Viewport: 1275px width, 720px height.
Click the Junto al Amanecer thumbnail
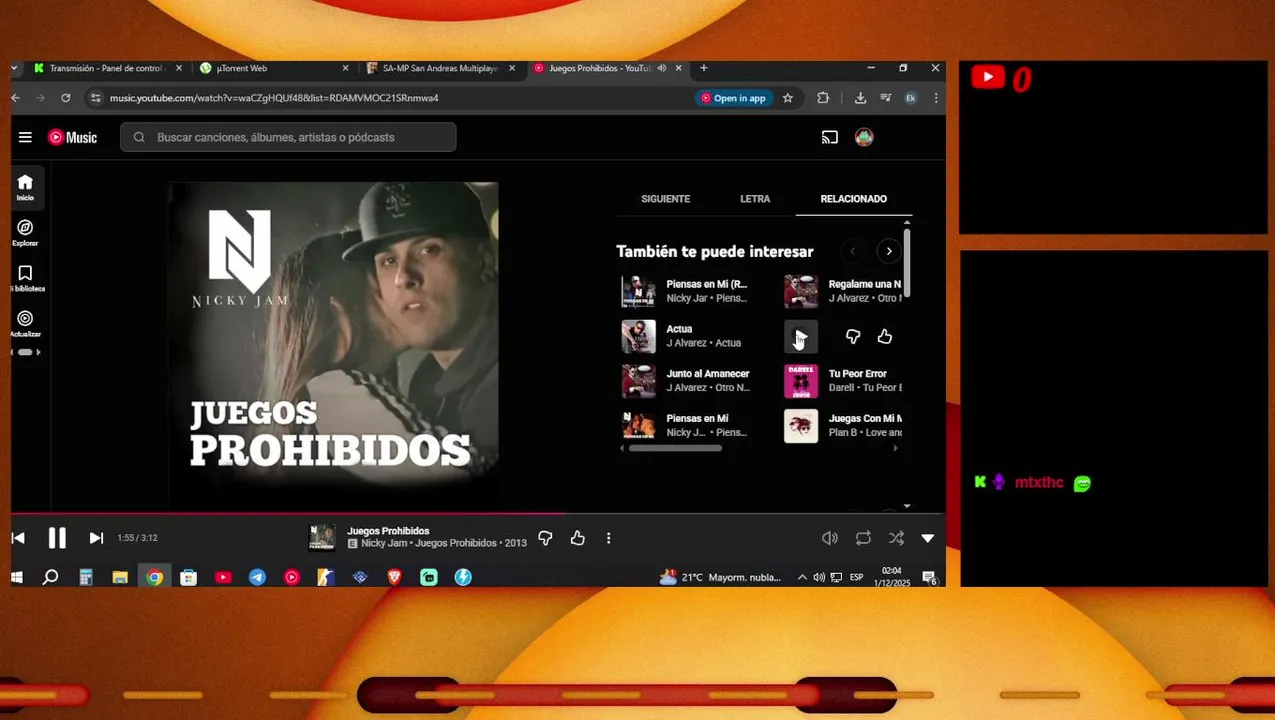[638, 381]
